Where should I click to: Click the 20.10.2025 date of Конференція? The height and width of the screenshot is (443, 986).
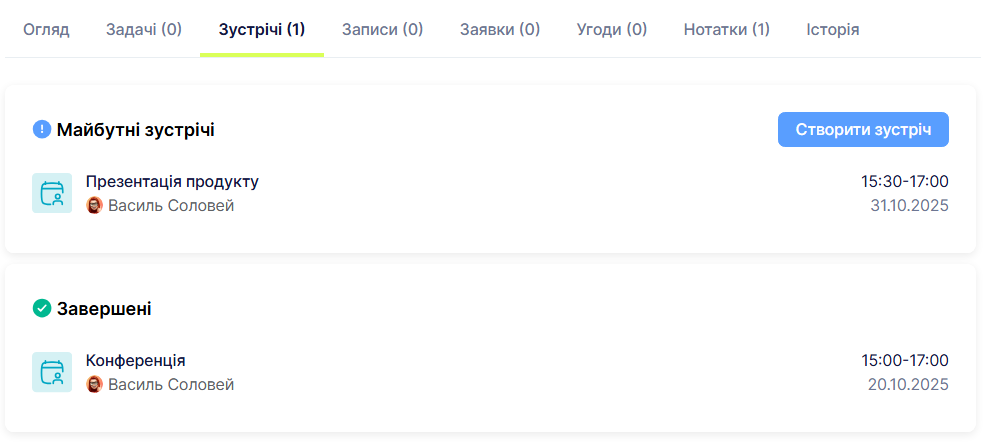[x=908, y=384]
